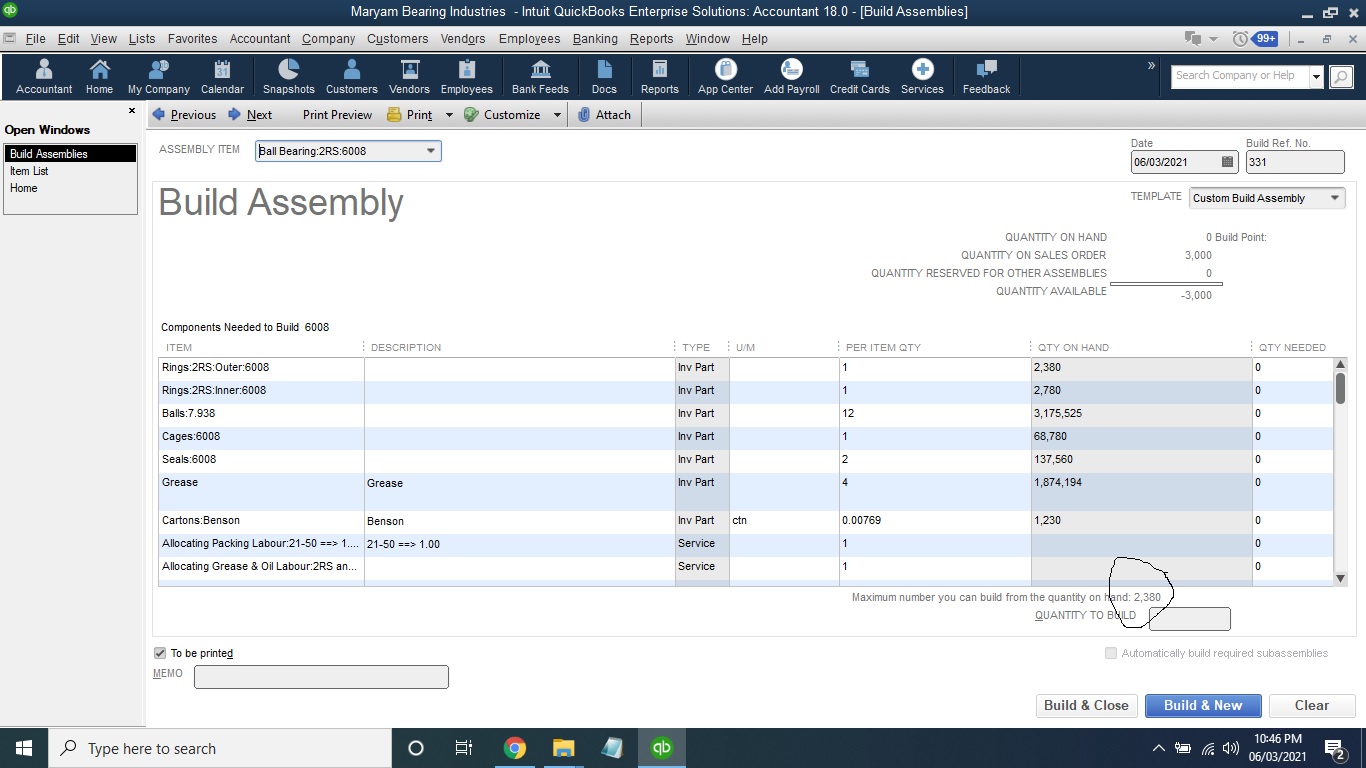
Task: Click the reminders clock 99+ icon
Action: pos(1255,39)
